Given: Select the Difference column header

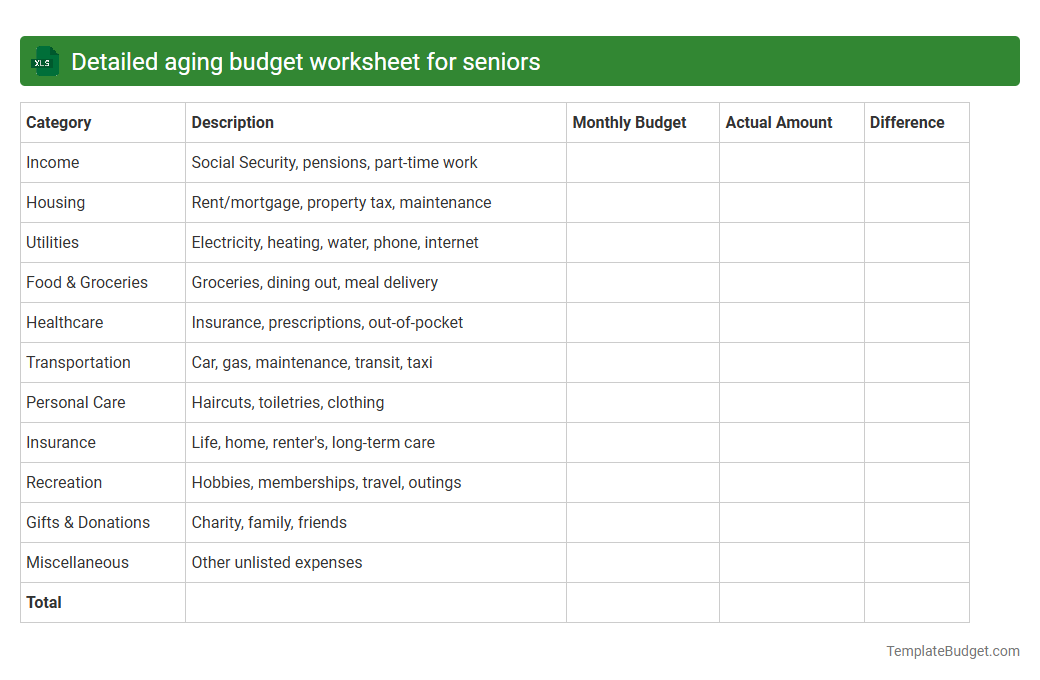Looking at the screenshot, I should tap(906, 122).
